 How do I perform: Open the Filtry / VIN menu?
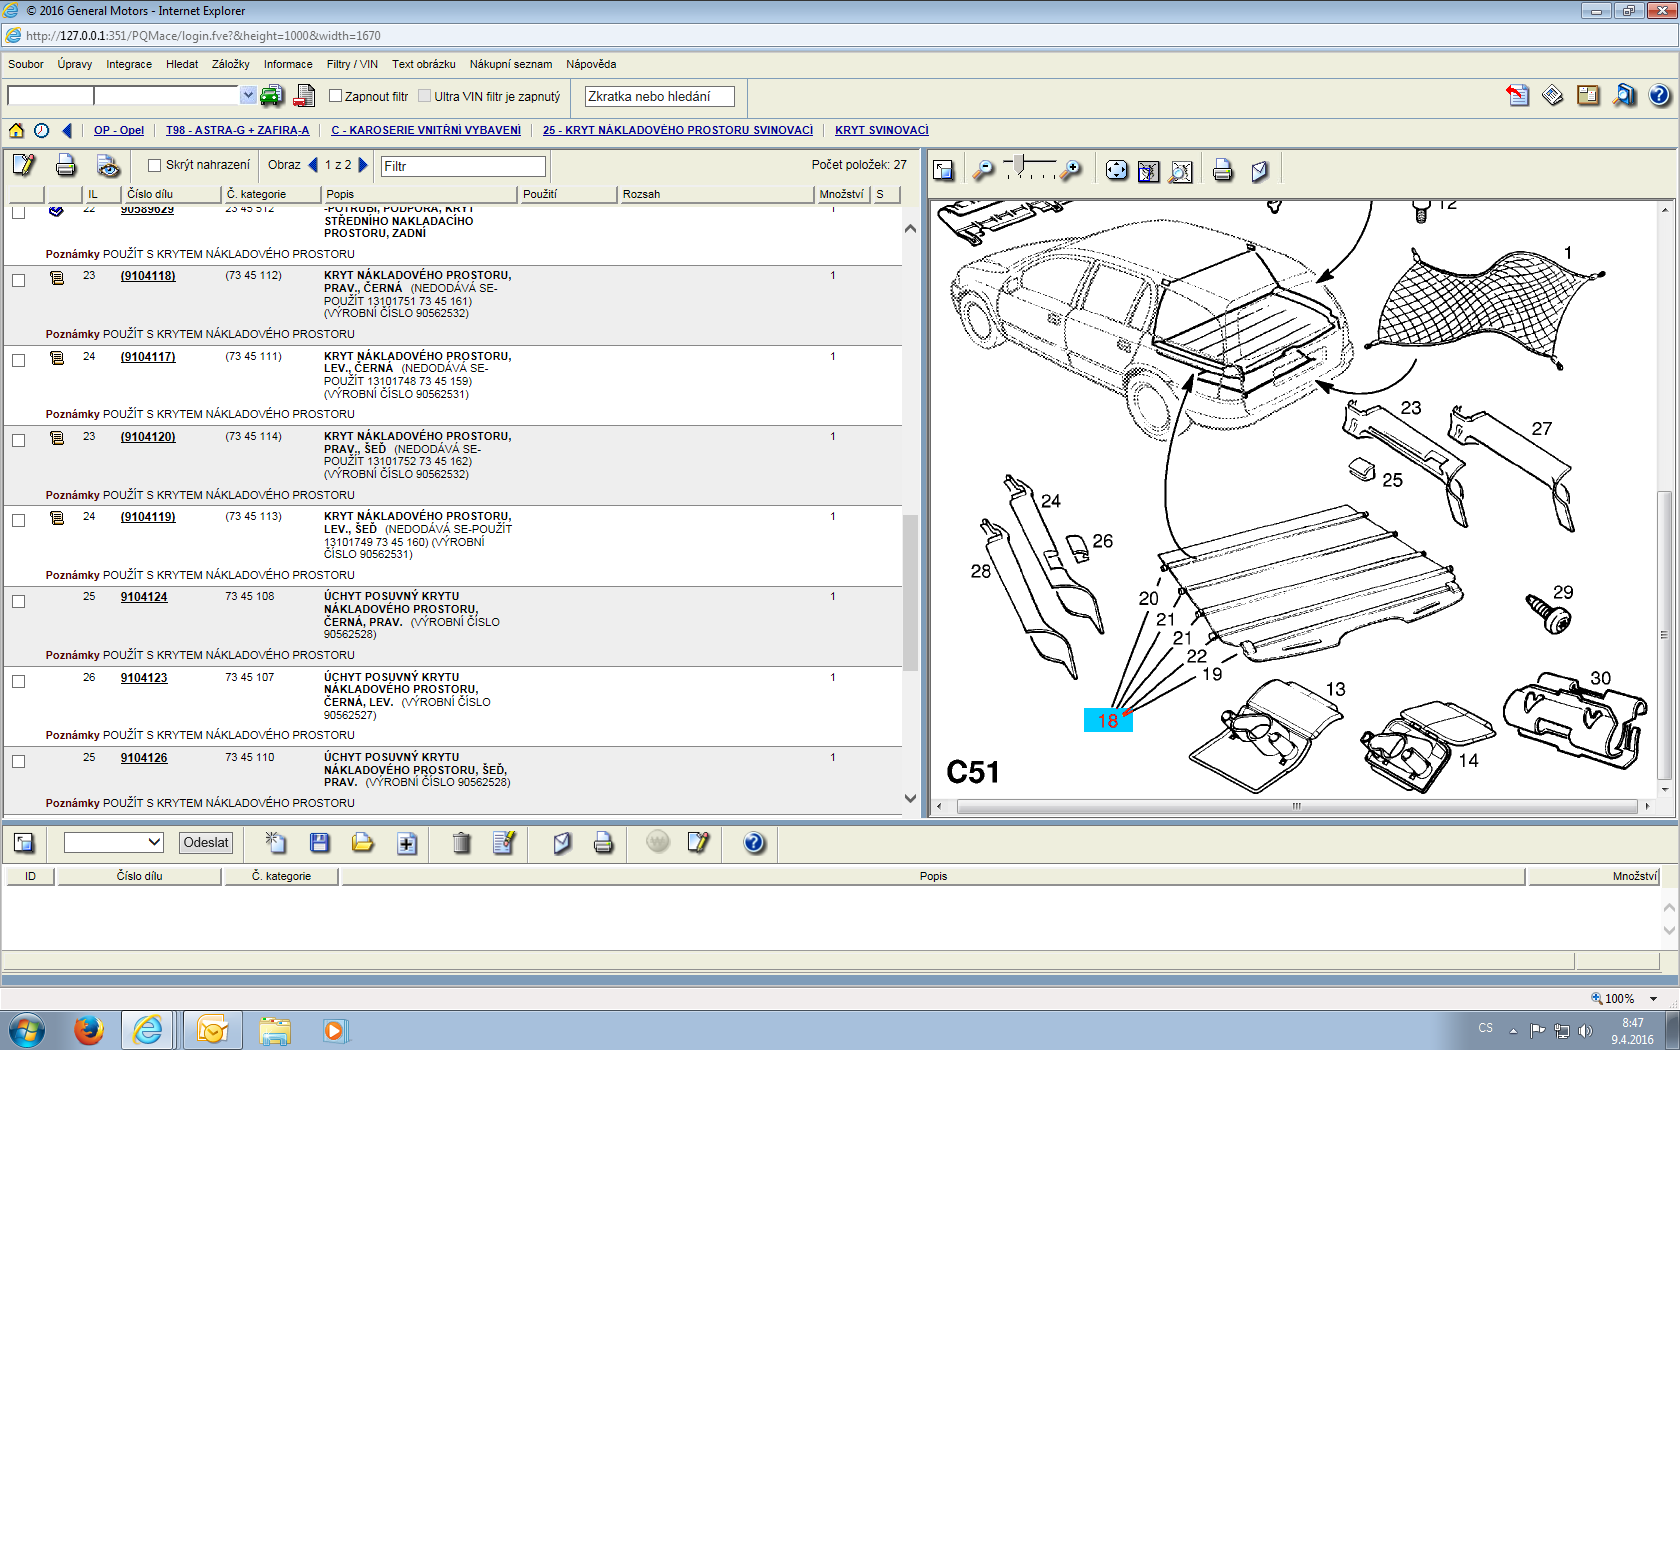[352, 64]
